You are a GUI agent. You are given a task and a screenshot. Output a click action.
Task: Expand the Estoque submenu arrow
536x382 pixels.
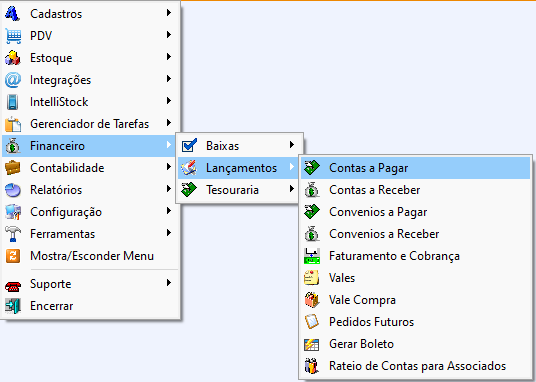click(169, 57)
